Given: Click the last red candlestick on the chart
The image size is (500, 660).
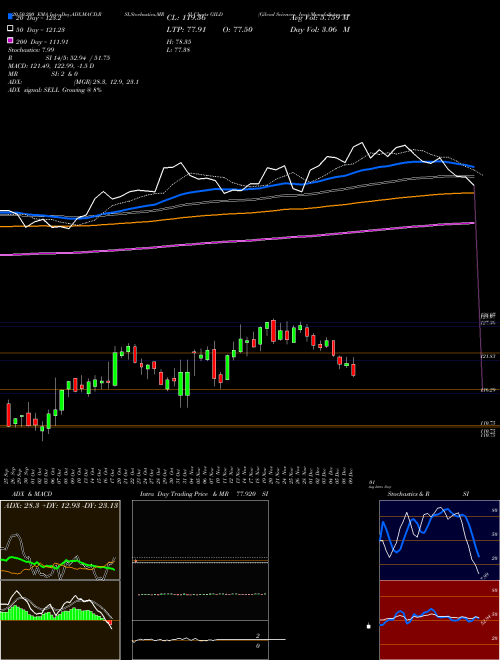Looking at the screenshot, I should [x=354, y=369].
